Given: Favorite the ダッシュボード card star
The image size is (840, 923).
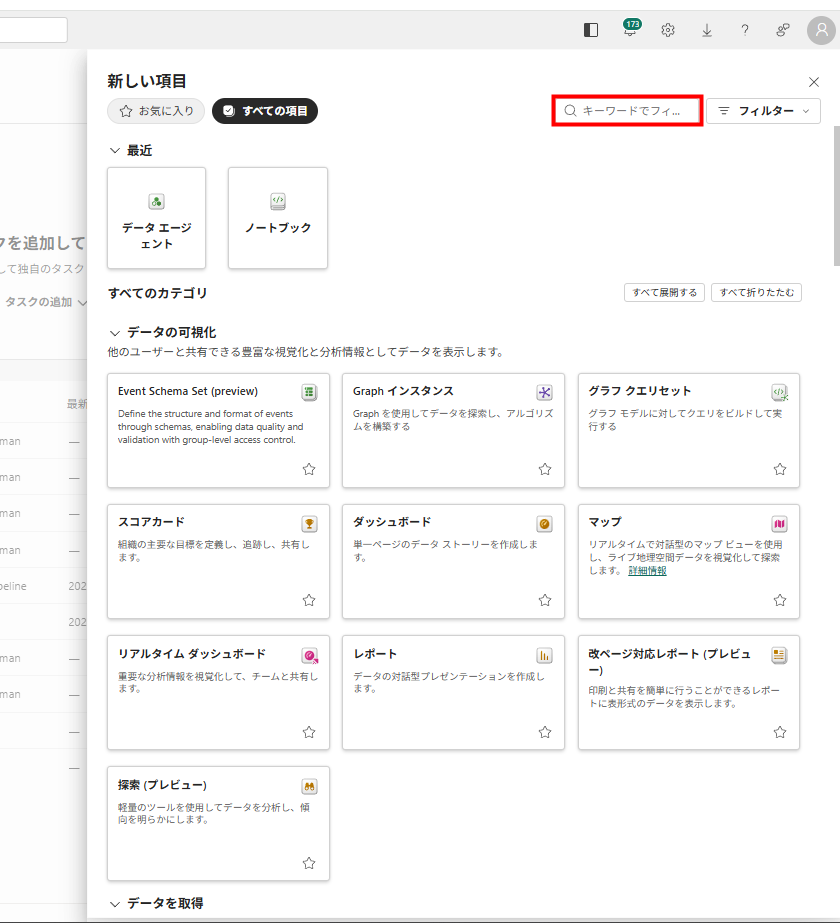Looking at the screenshot, I should (x=545, y=600).
